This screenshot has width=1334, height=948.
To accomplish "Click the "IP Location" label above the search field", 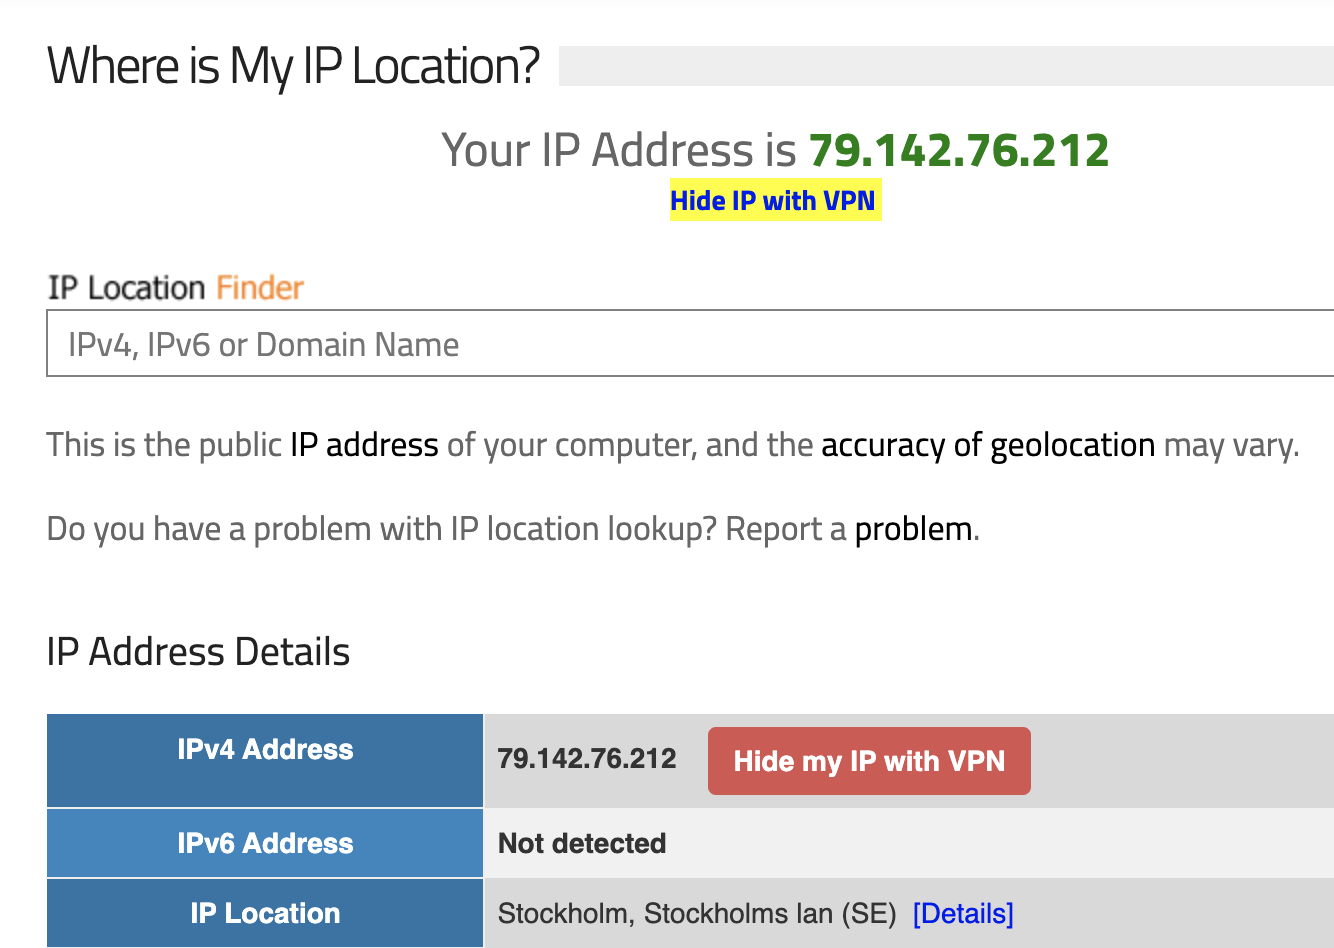I will point(127,288).
